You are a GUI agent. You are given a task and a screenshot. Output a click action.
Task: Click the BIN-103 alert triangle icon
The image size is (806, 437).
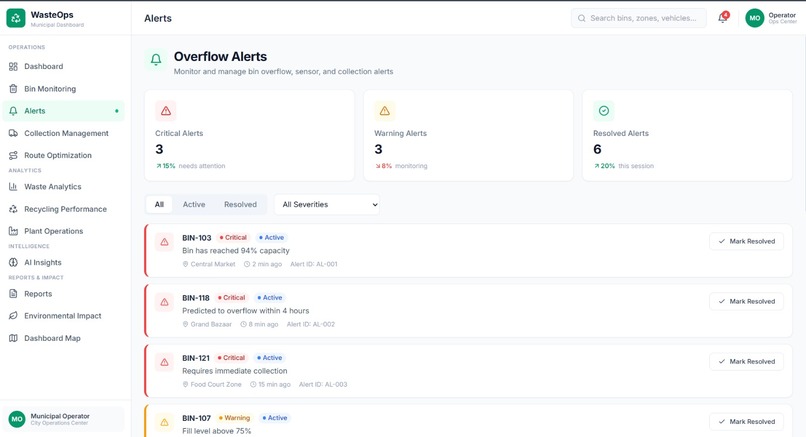pyautogui.click(x=164, y=242)
